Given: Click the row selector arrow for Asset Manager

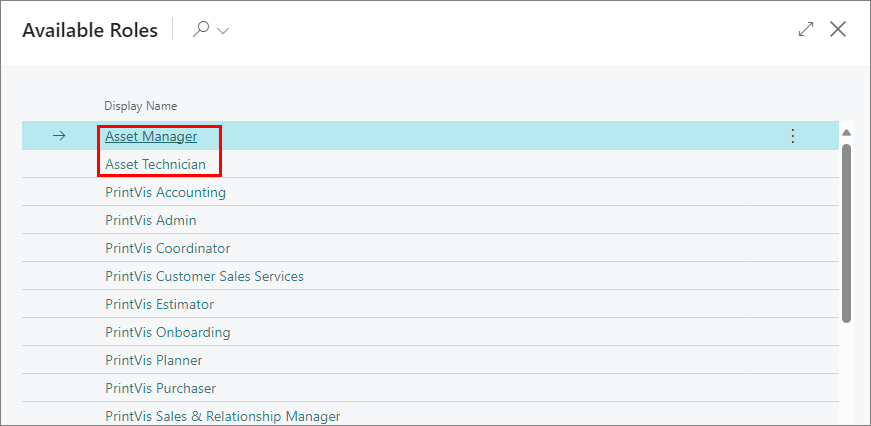Looking at the screenshot, I should click(59, 136).
